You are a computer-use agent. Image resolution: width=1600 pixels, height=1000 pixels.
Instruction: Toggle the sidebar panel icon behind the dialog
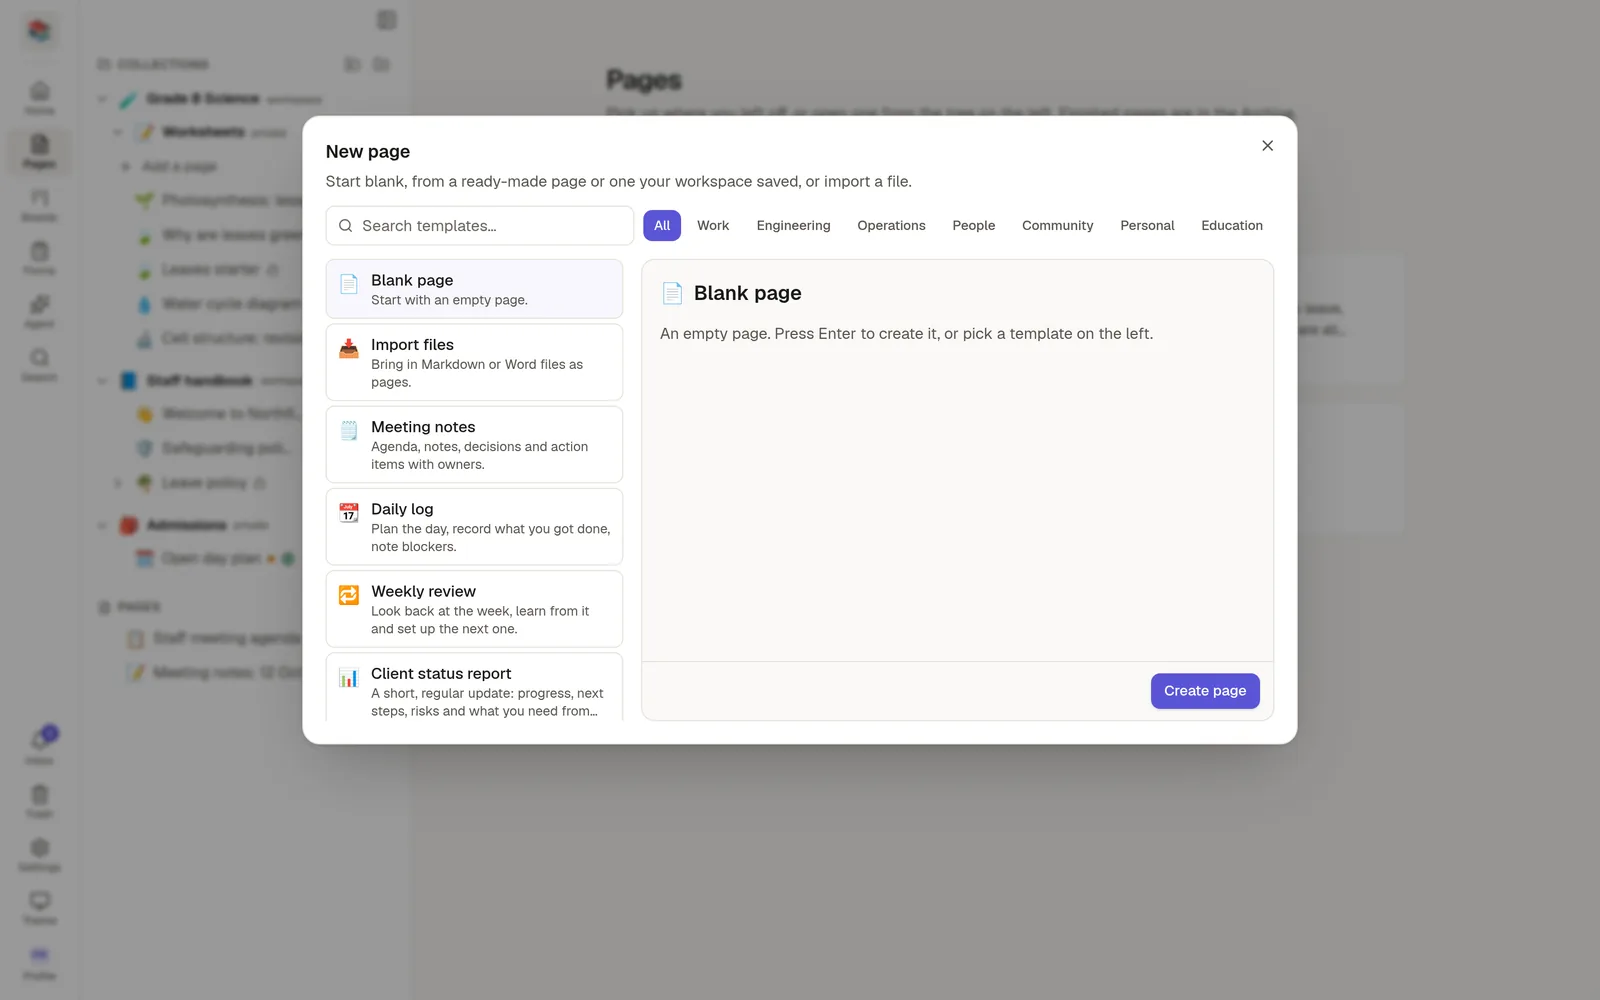click(x=387, y=20)
